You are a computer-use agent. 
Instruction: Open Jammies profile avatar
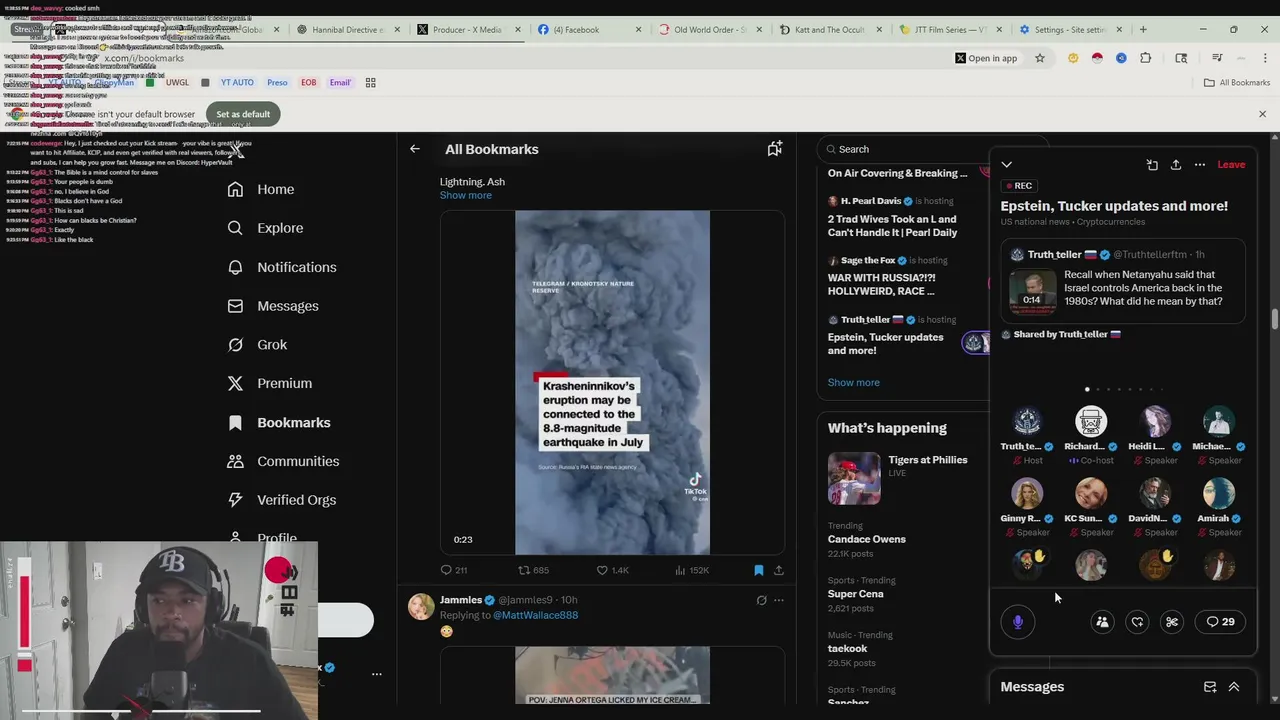(421, 606)
